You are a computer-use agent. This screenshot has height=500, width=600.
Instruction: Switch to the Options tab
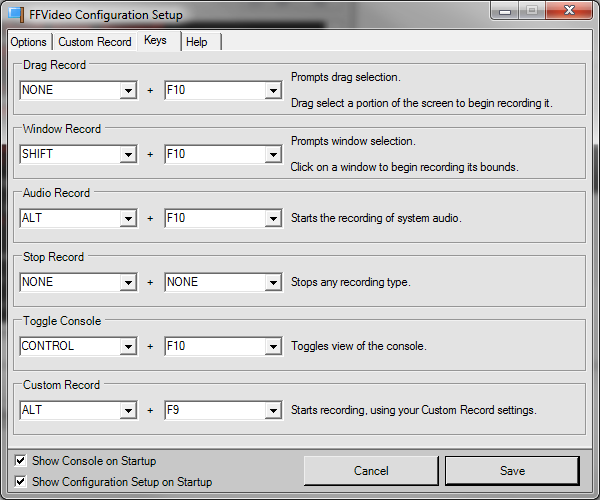pos(29,42)
